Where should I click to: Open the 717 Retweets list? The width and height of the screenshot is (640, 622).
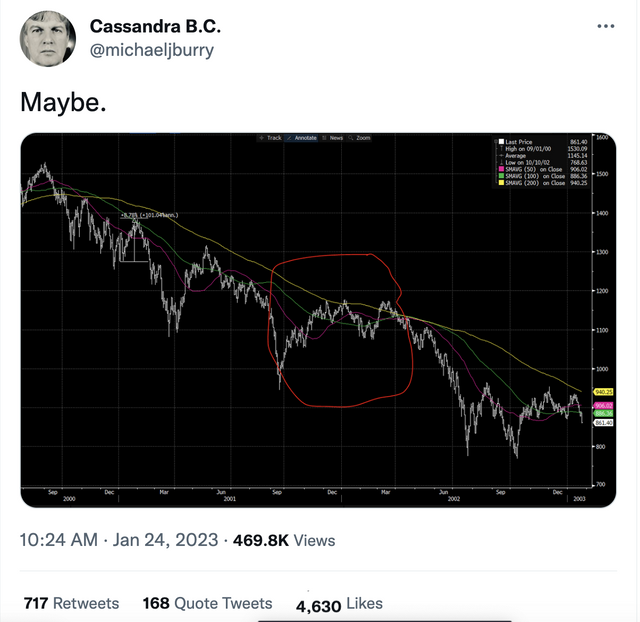[x=71, y=603]
